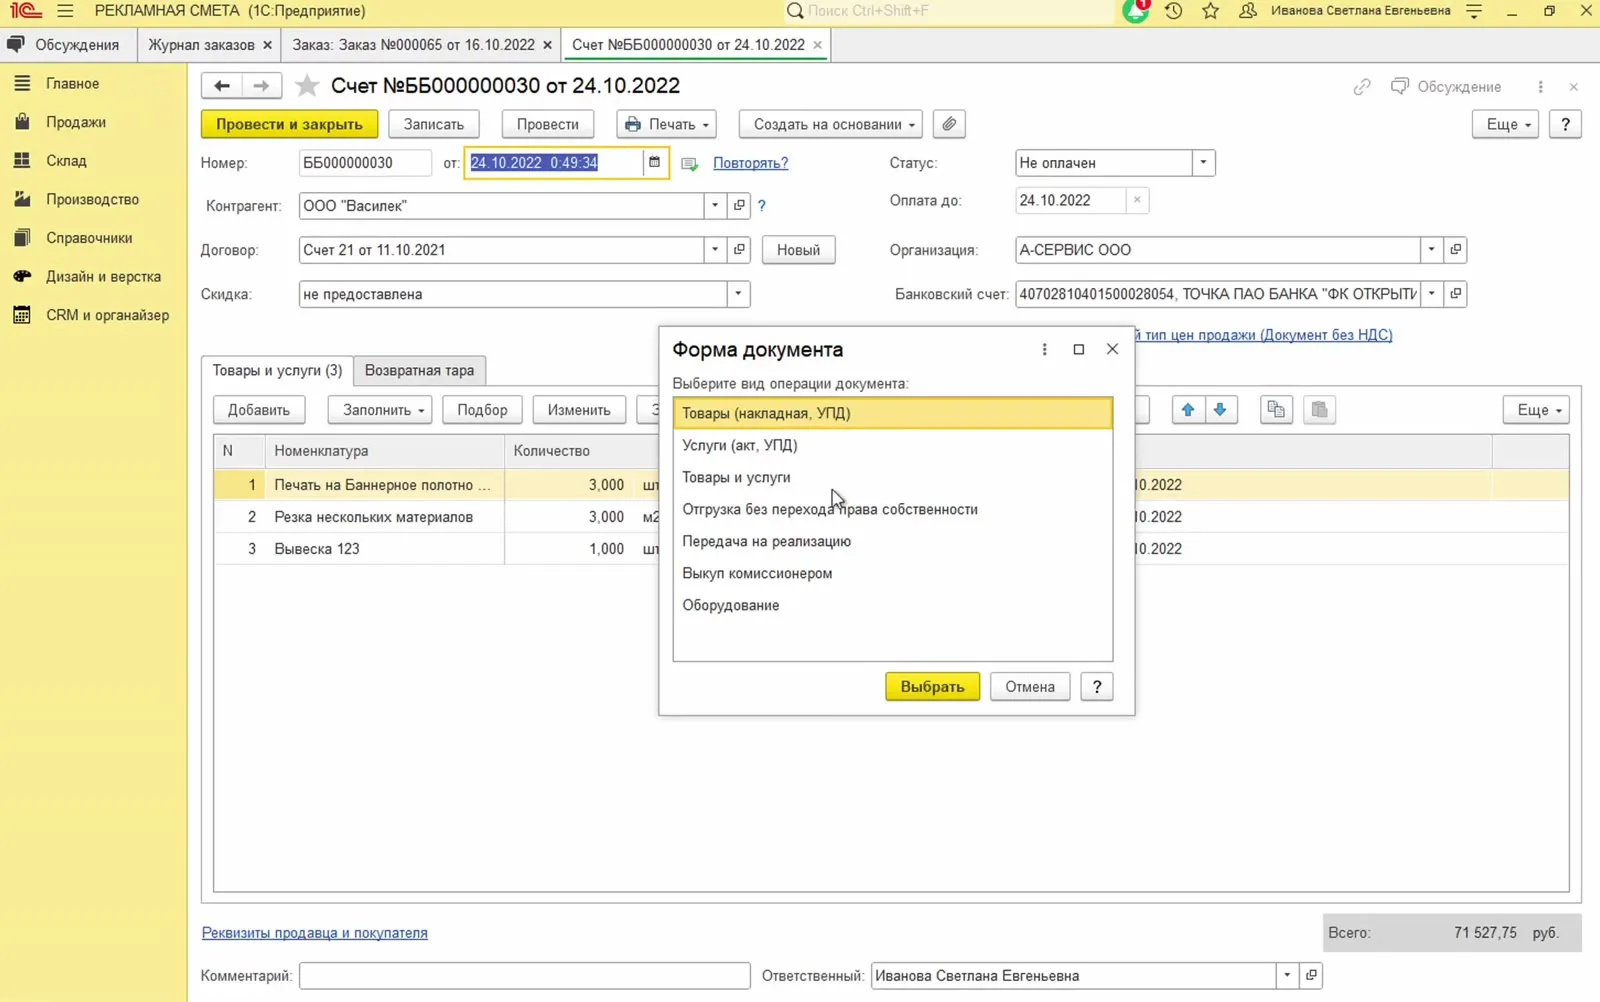
Task: Switch to Журнал заказов tab
Action: (202, 45)
